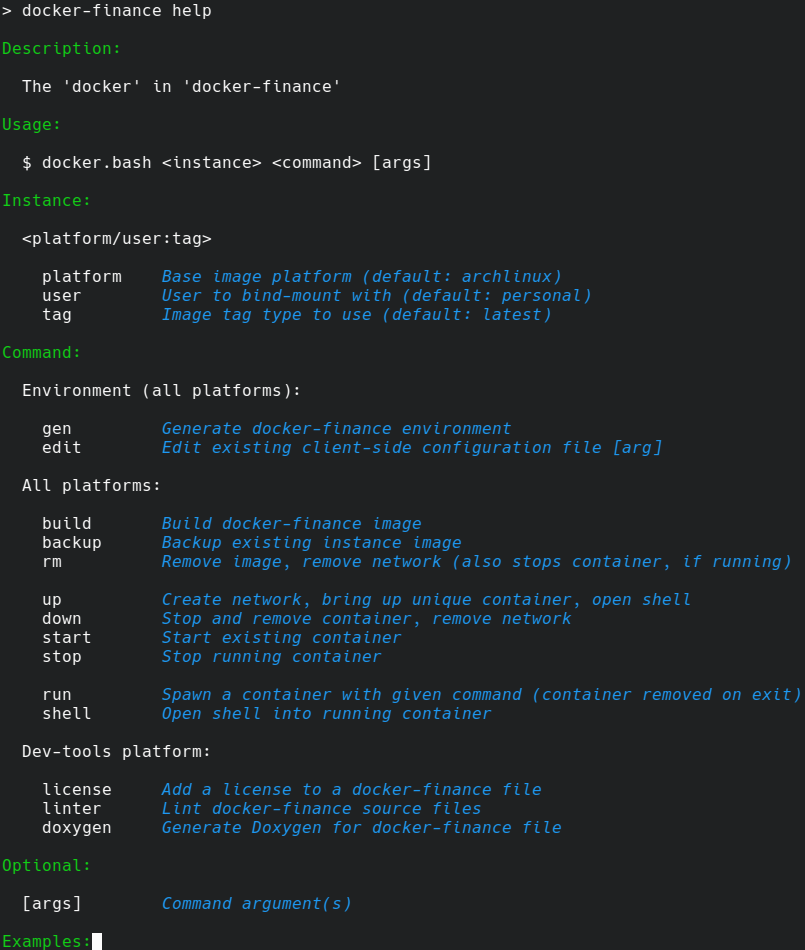Click the 'Image tag type to use' description
The width and height of the screenshot is (805, 950).
(x=356, y=314)
